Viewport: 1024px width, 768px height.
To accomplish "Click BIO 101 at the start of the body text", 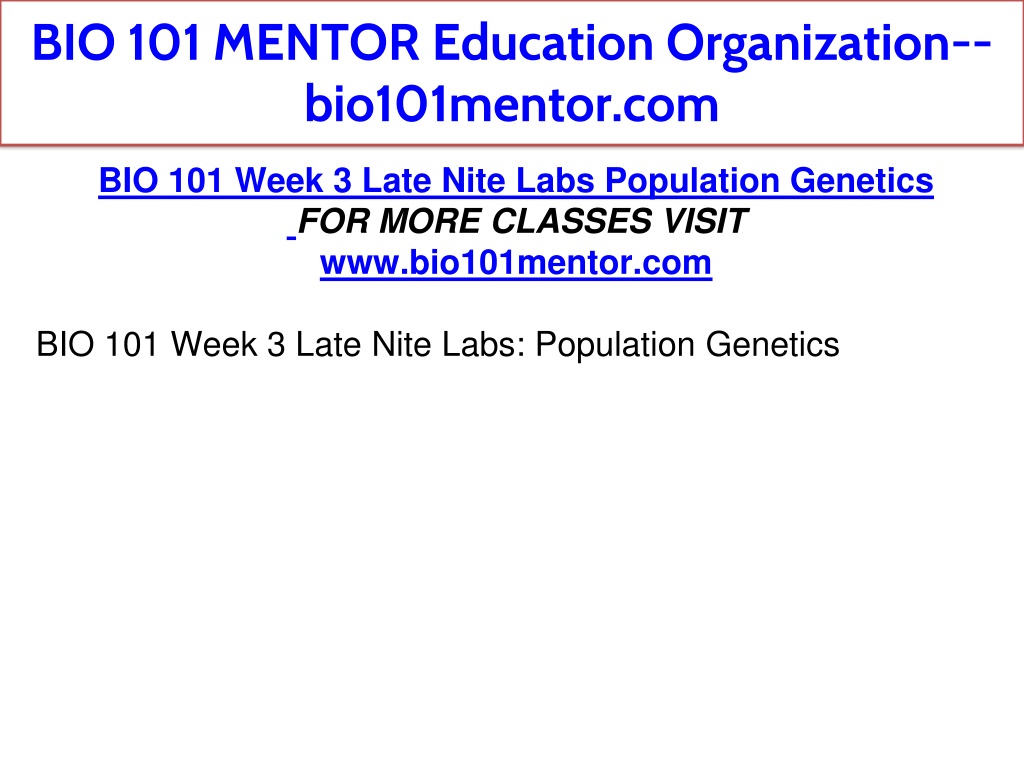I will click(x=97, y=344).
